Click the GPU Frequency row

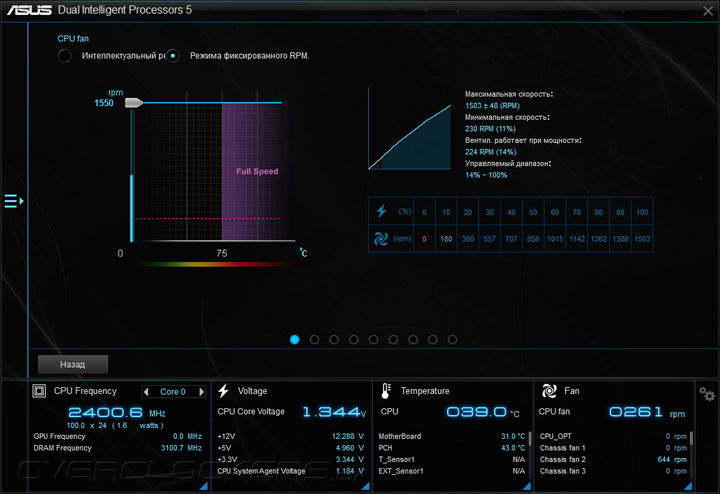[x=118, y=436]
